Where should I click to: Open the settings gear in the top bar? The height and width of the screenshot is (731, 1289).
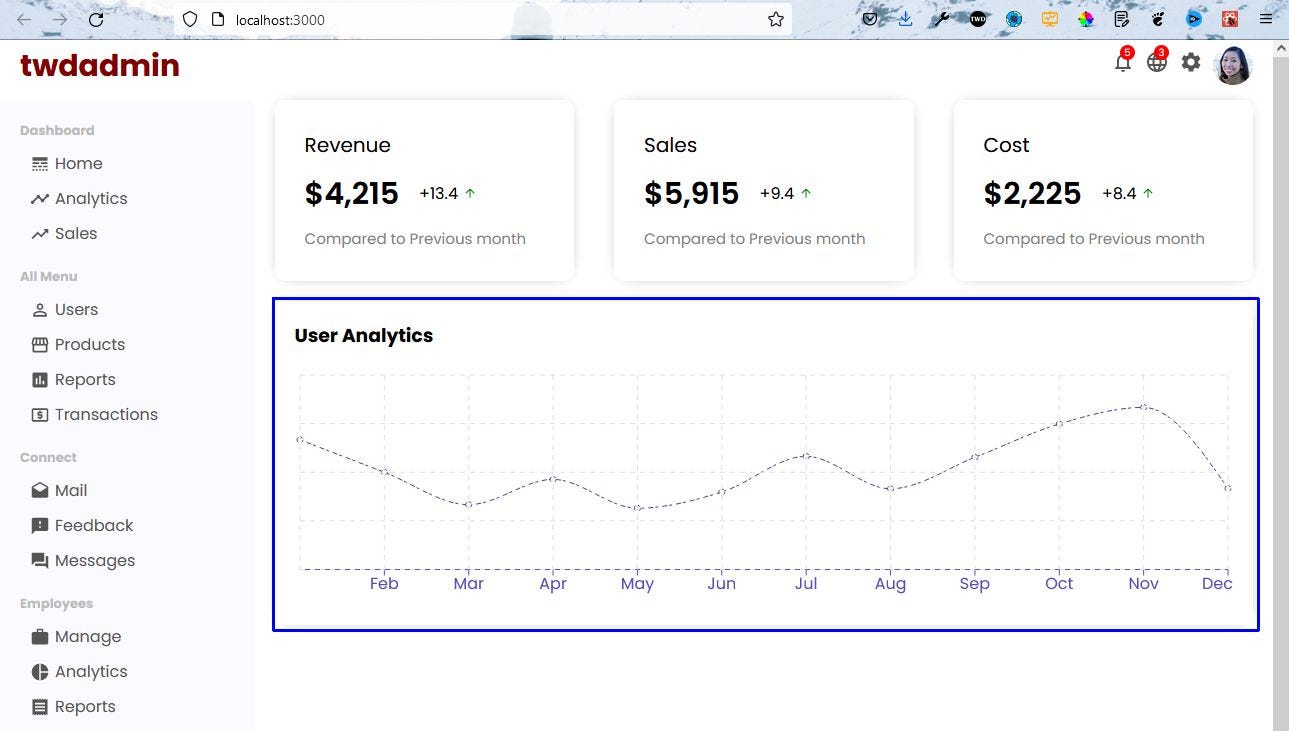pos(1190,62)
